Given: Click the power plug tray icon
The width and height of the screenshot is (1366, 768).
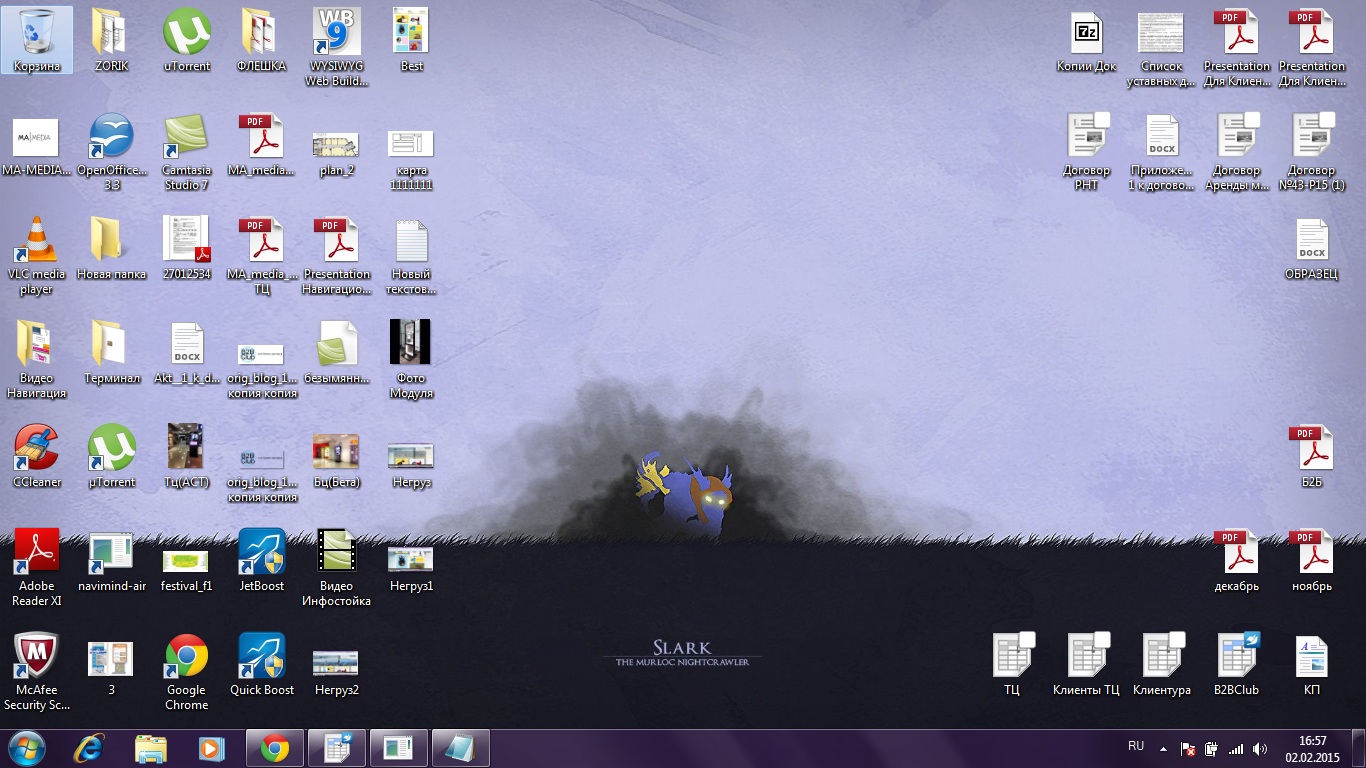Looking at the screenshot, I should [1211, 748].
